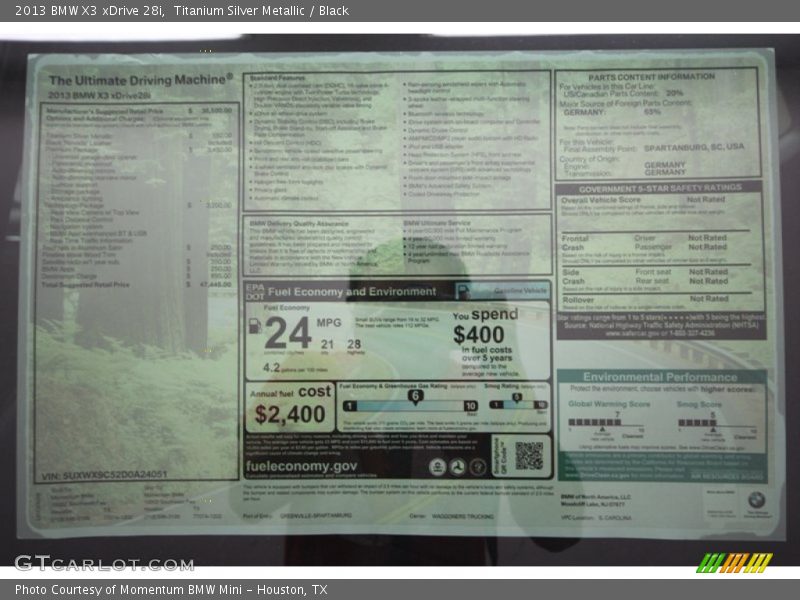800x600 pixels.
Task: Click the GTCarLot colored stripes logo
Action: pos(734,562)
